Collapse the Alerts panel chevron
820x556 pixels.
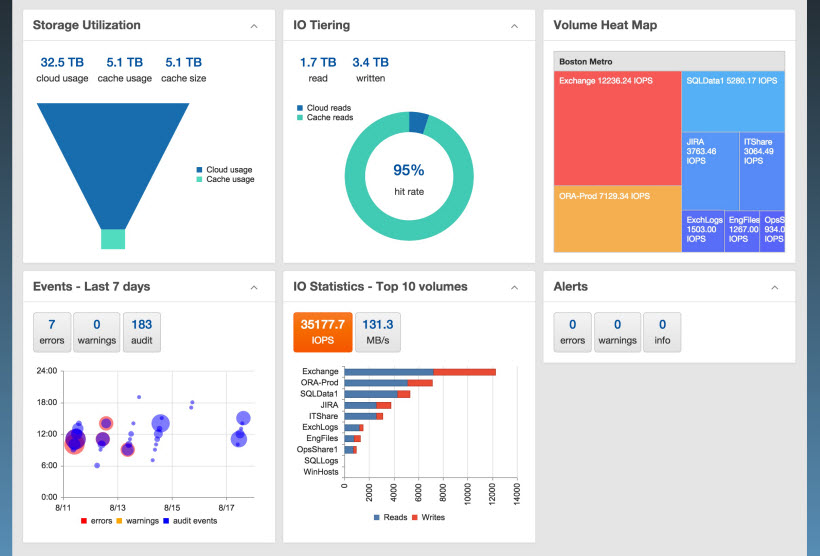point(775,287)
